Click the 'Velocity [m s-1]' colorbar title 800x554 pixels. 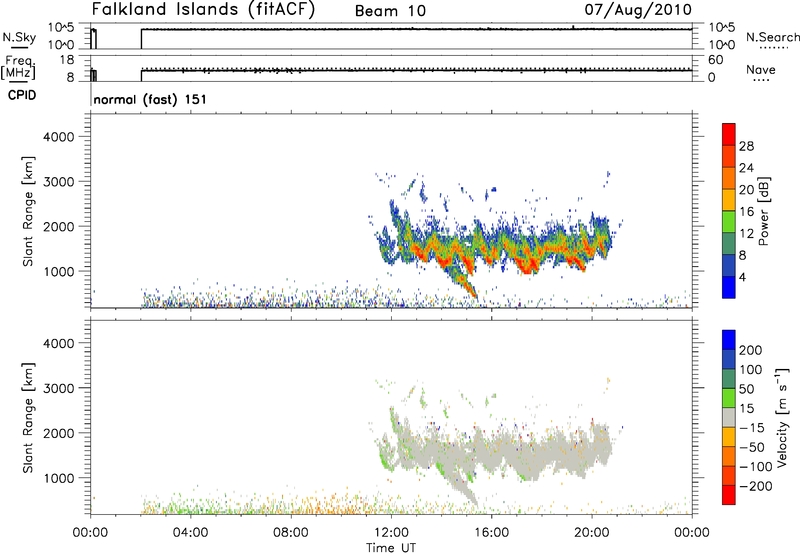pos(781,417)
